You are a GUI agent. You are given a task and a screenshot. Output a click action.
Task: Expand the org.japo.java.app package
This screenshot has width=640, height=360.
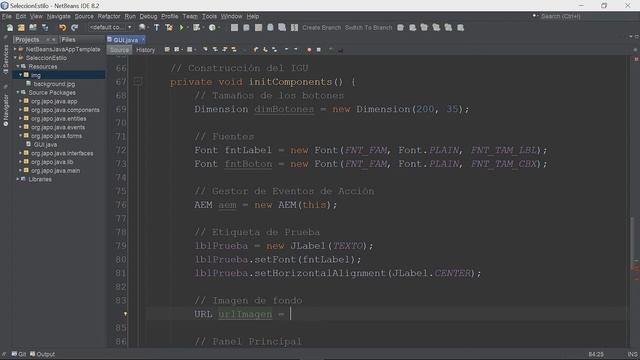20,101
